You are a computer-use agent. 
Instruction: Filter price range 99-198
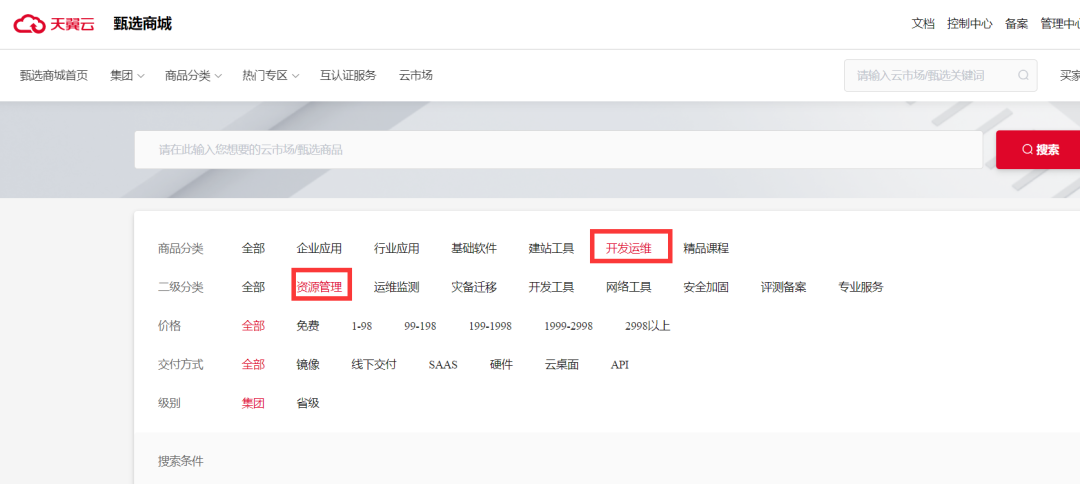point(420,326)
